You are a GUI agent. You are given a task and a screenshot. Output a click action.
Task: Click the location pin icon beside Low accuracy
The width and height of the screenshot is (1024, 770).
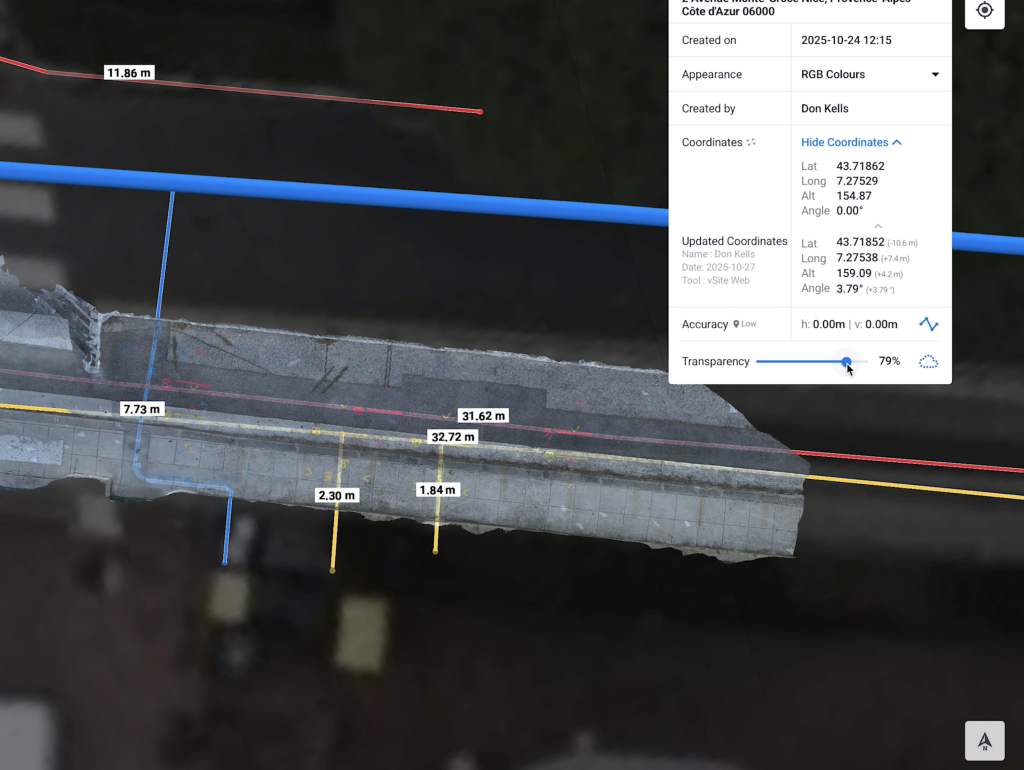click(737, 324)
